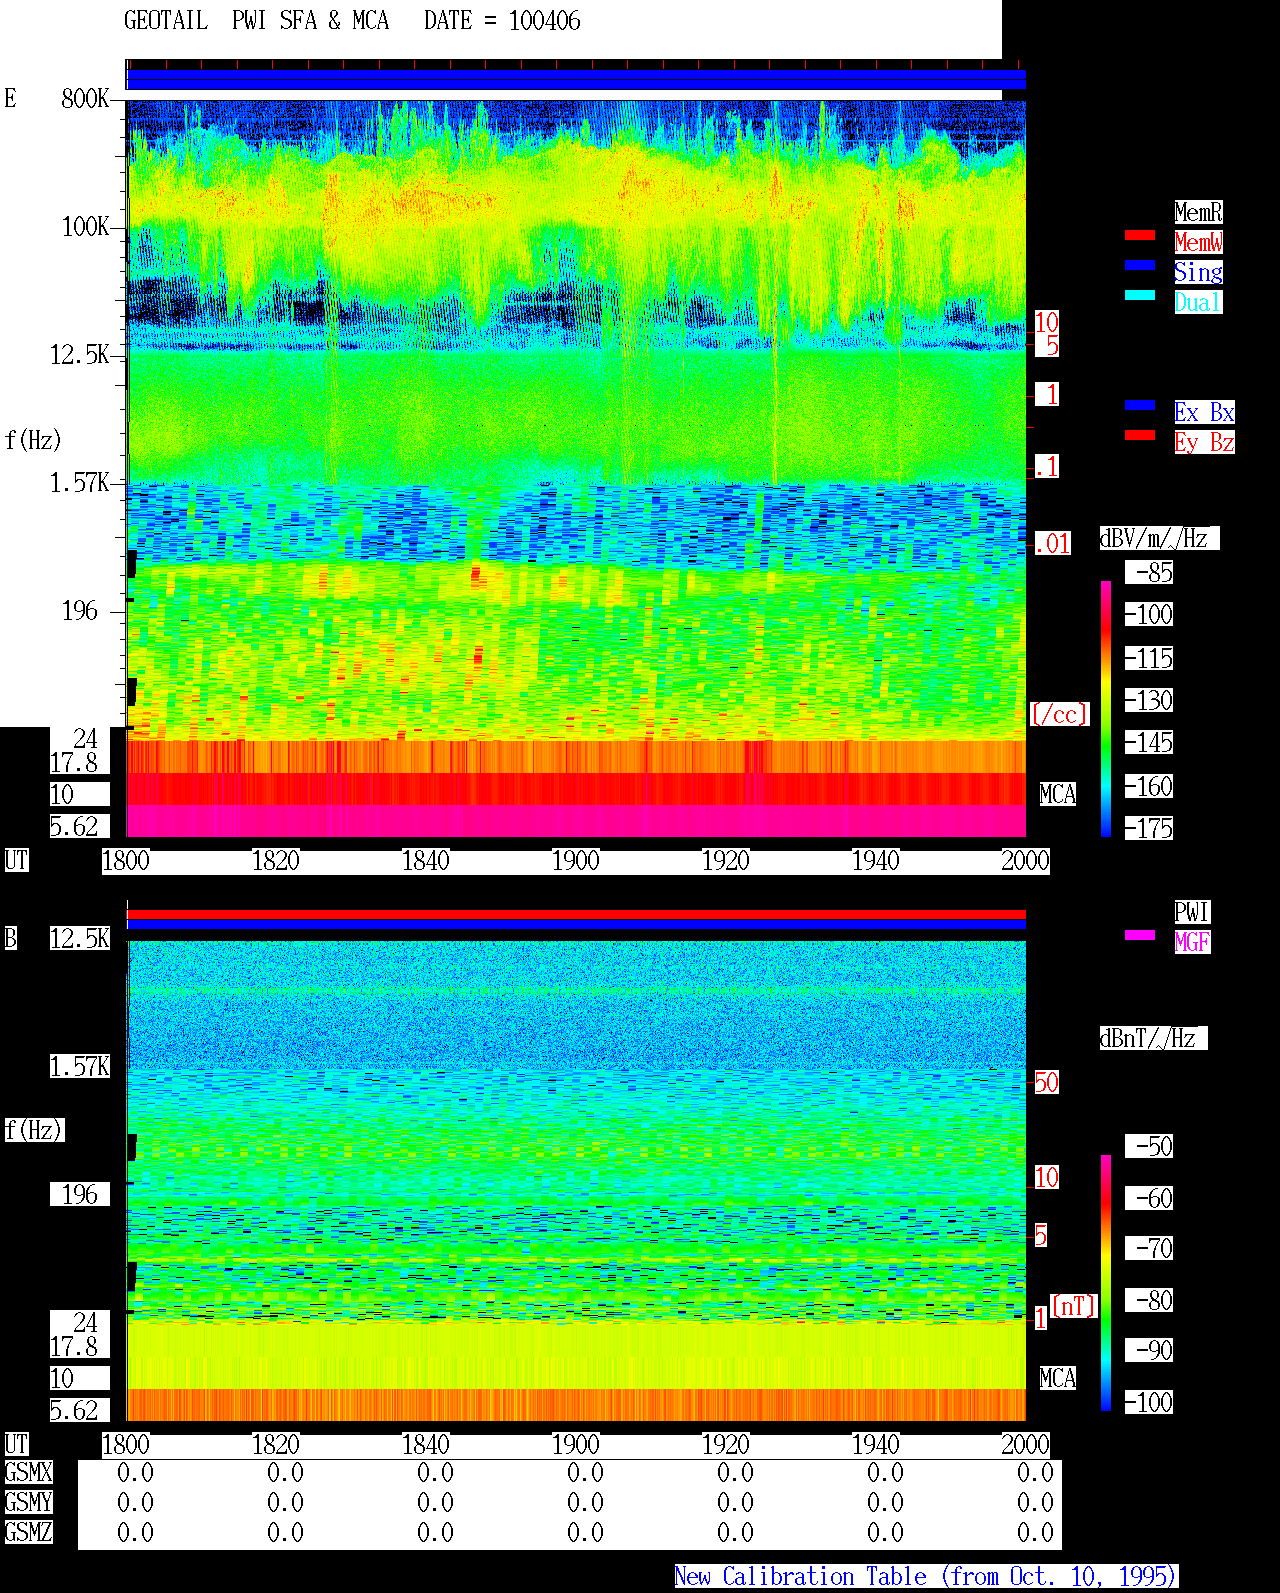
Task: Click the dBV/m/√Hz color scale bar
Action: click(1106, 708)
